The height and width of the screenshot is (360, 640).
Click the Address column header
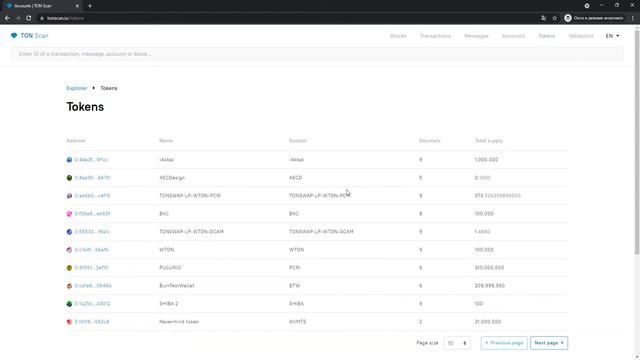[76, 141]
